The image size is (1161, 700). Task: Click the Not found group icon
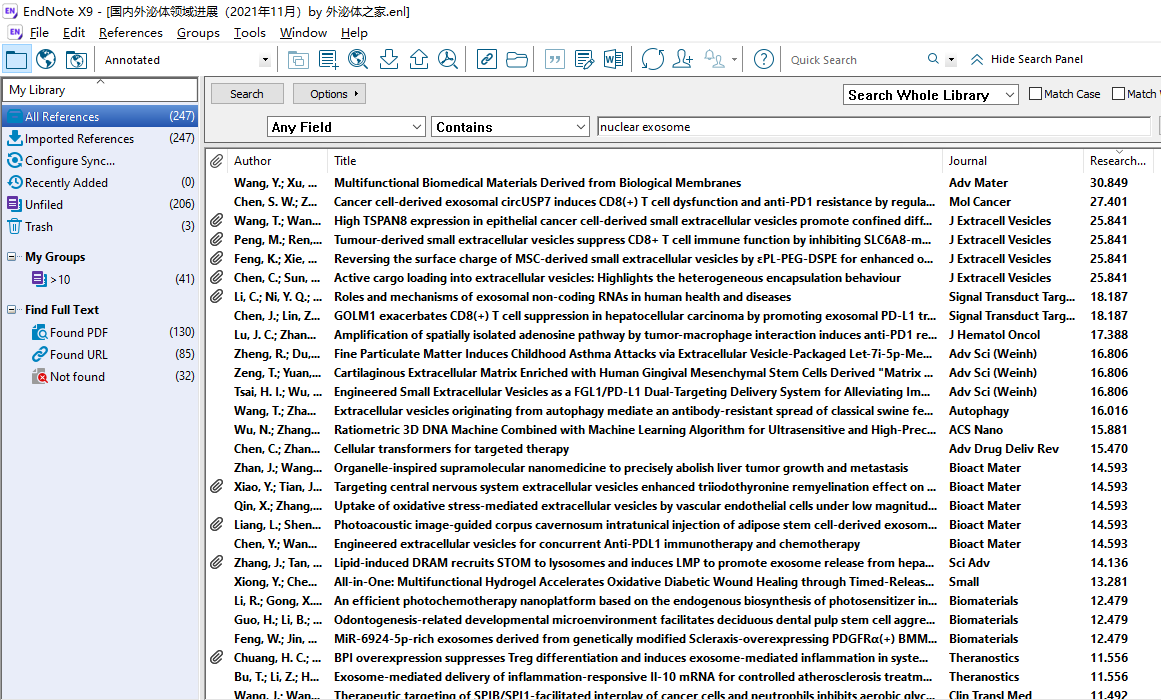pyautogui.click(x=40, y=376)
